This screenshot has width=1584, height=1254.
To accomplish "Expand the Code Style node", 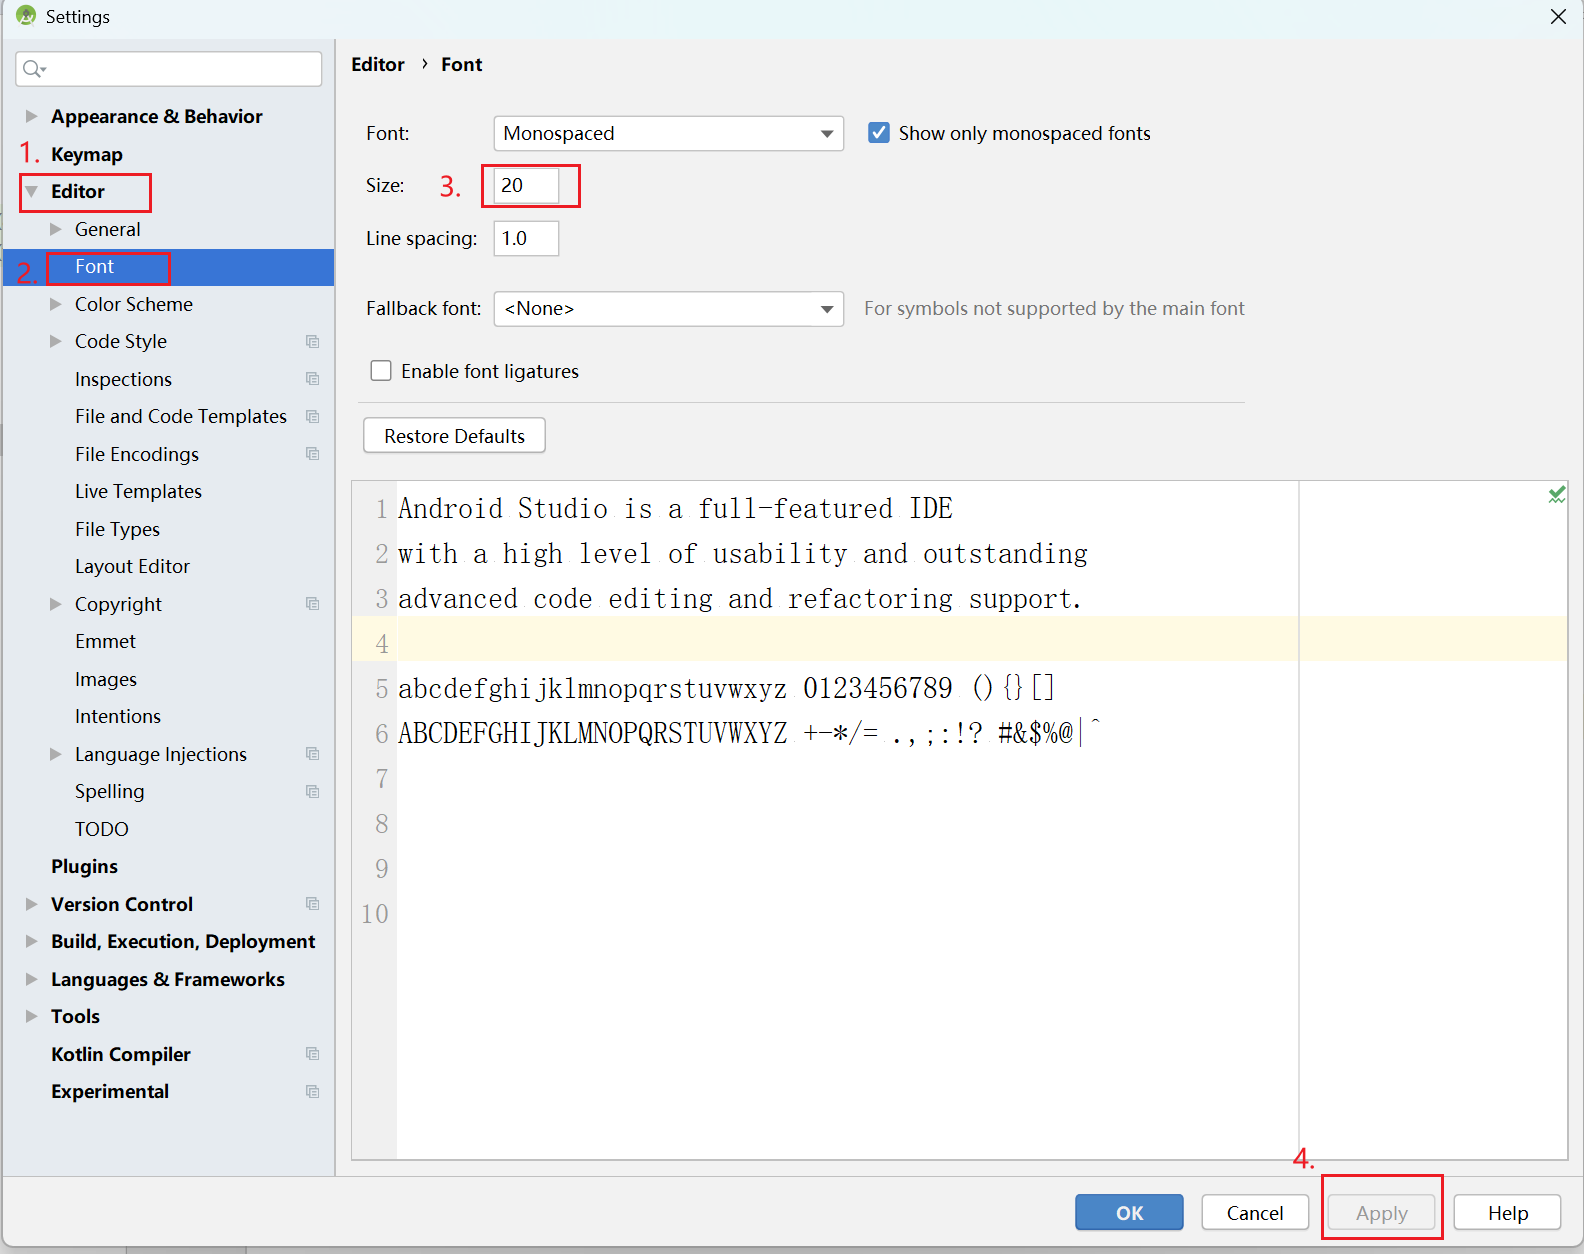I will [x=56, y=341].
